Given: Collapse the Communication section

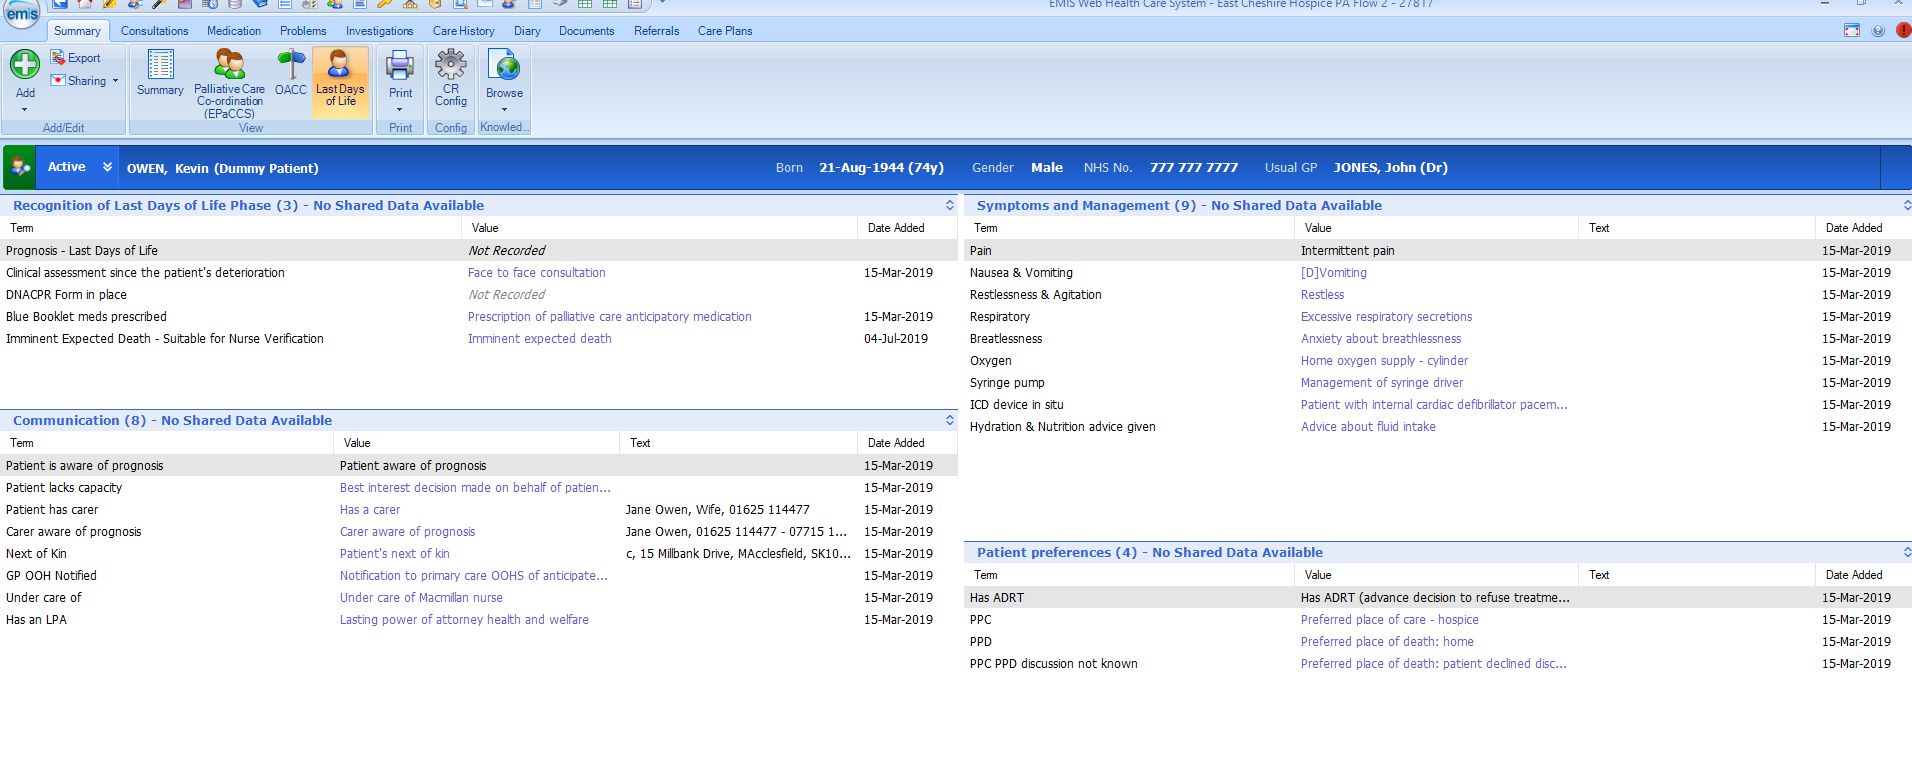Looking at the screenshot, I should (950, 420).
